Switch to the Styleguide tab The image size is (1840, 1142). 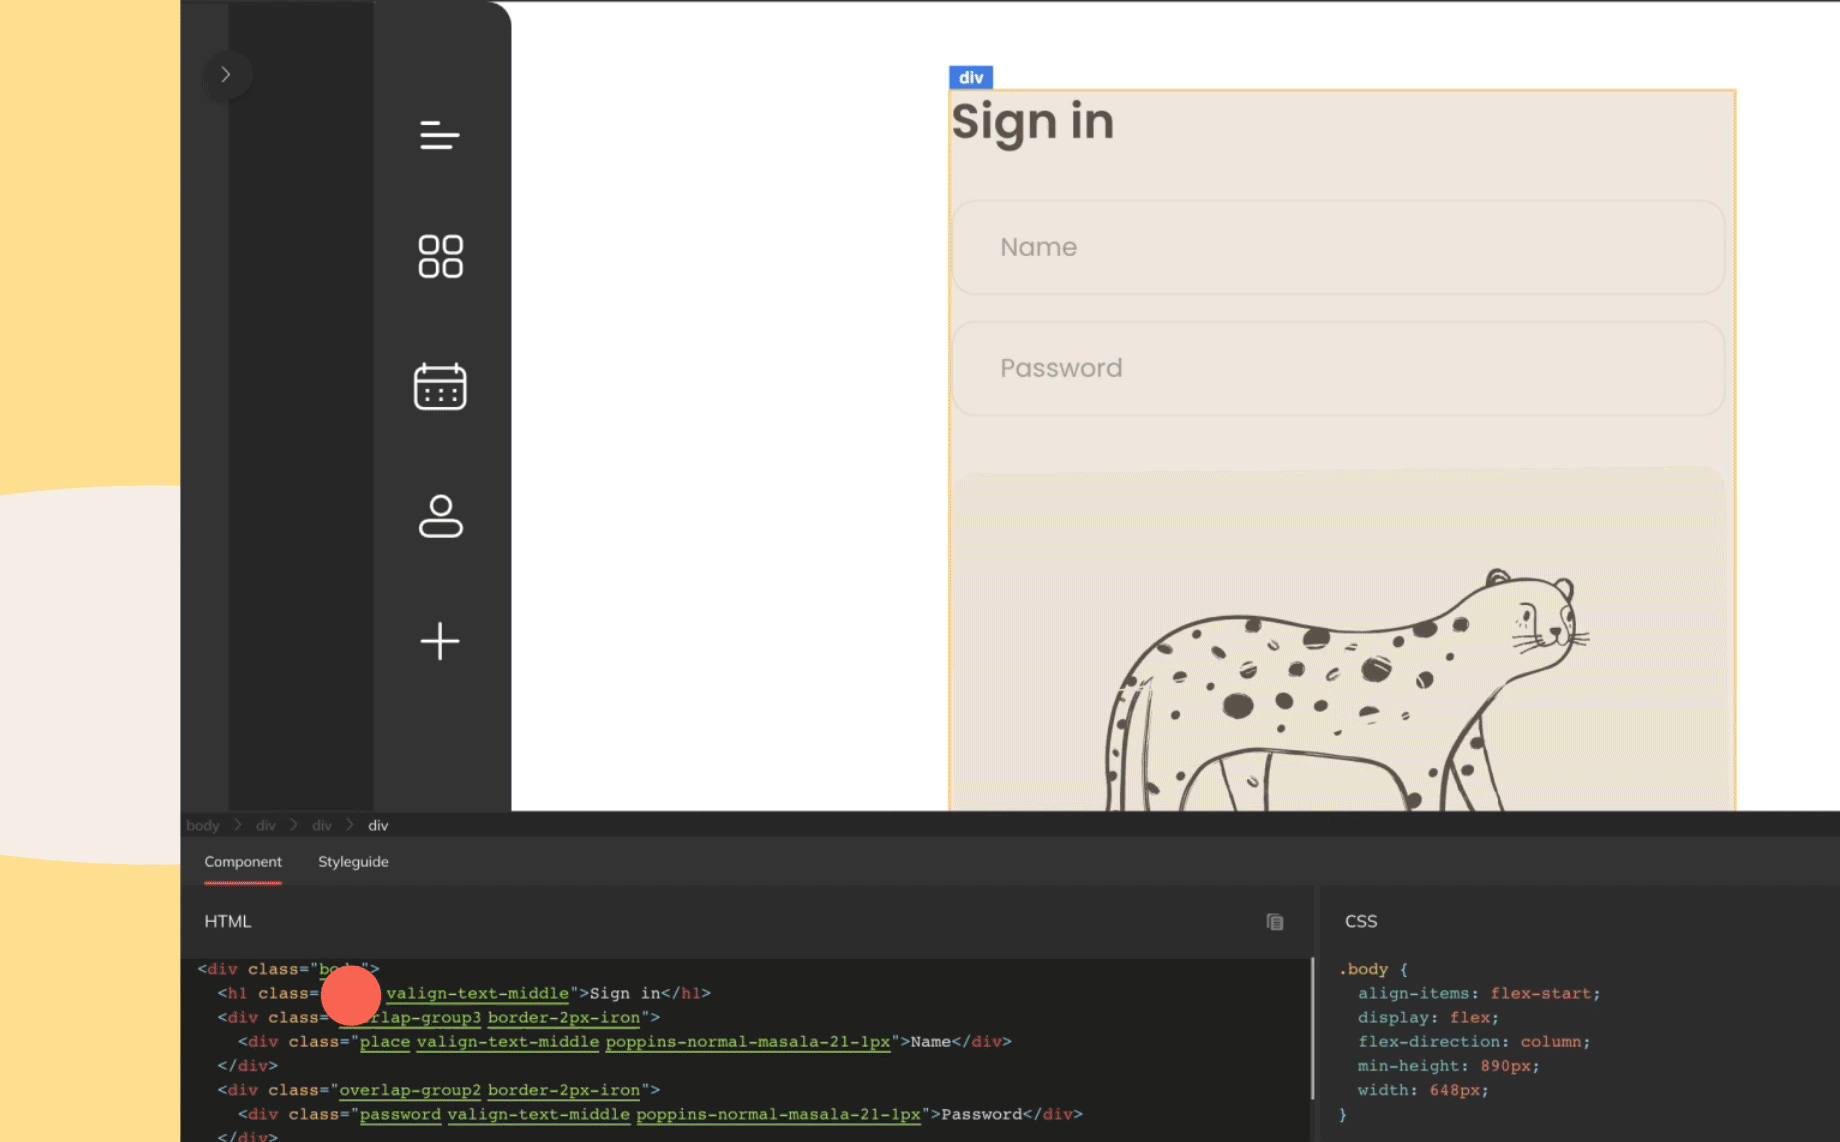tap(353, 862)
